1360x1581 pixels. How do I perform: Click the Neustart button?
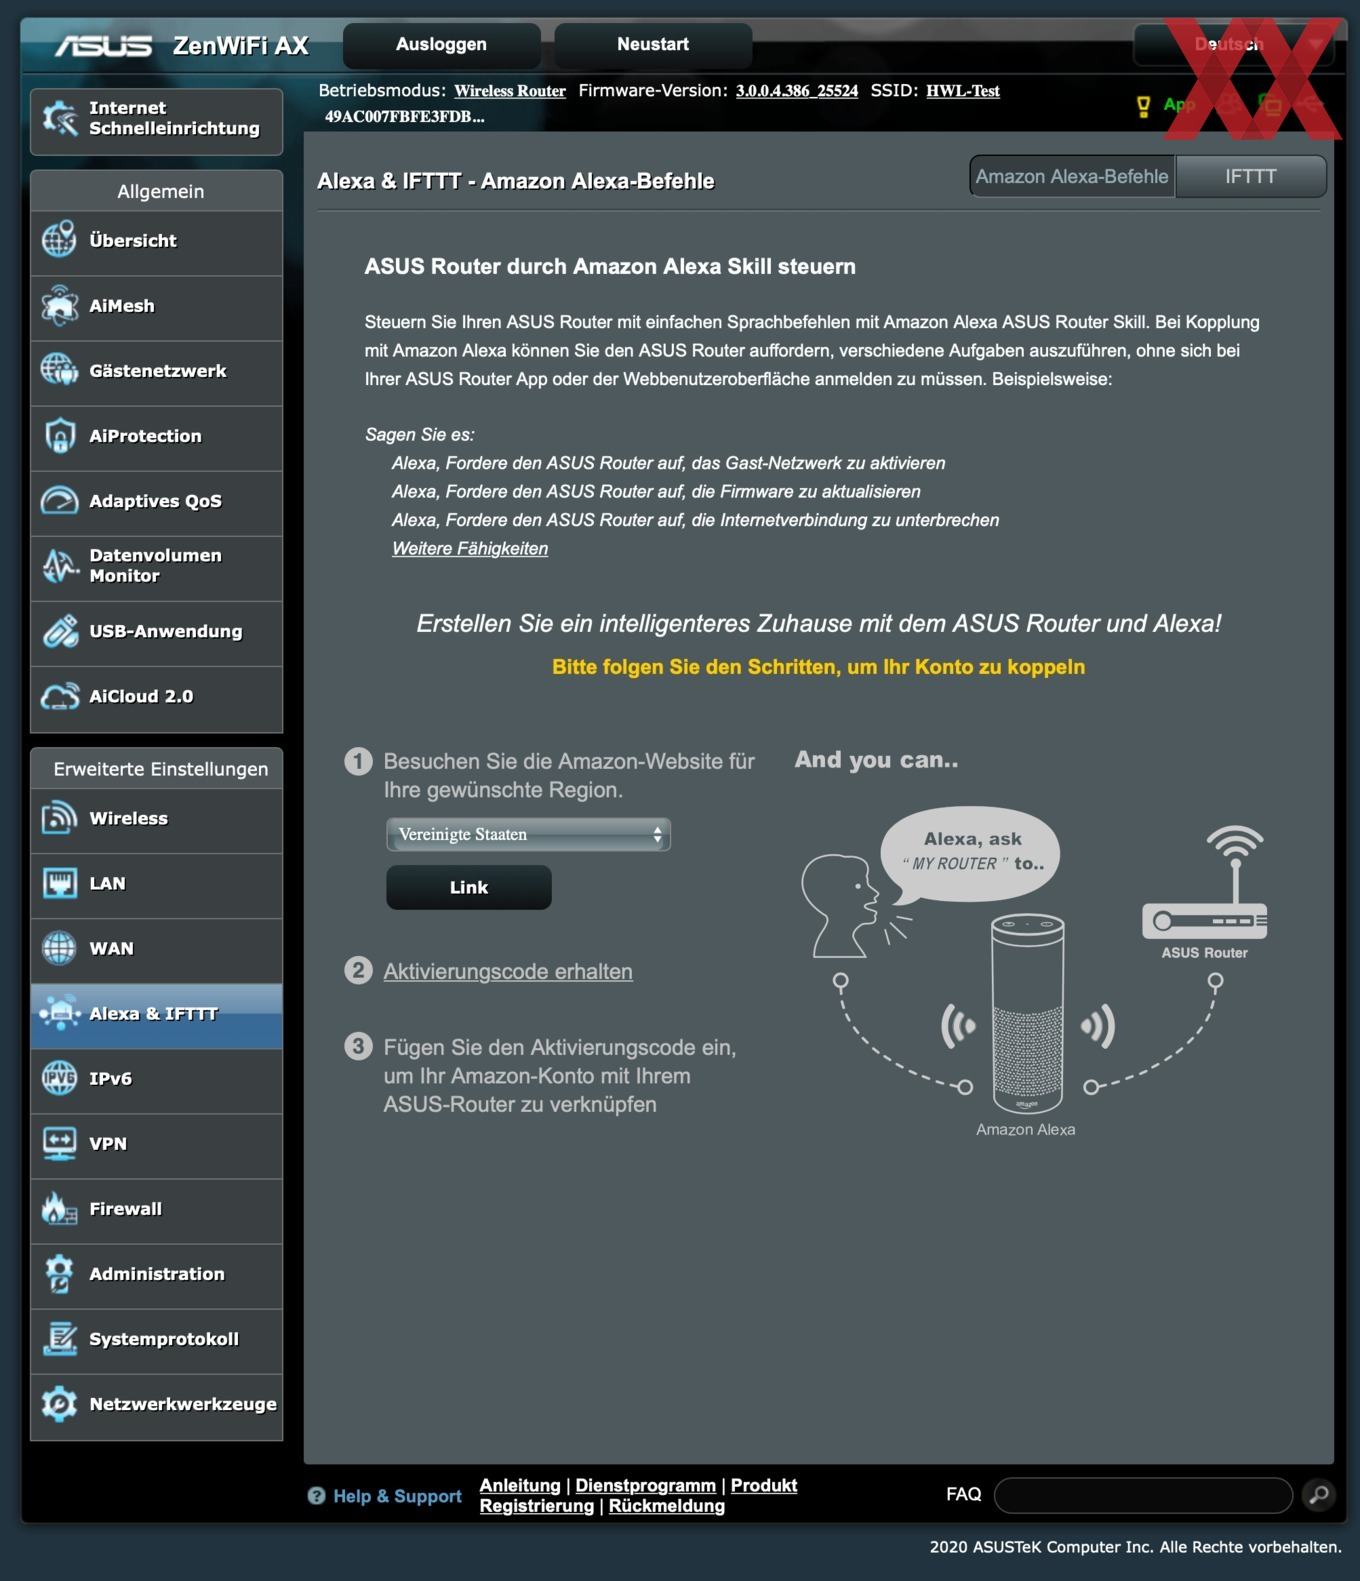(x=652, y=44)
